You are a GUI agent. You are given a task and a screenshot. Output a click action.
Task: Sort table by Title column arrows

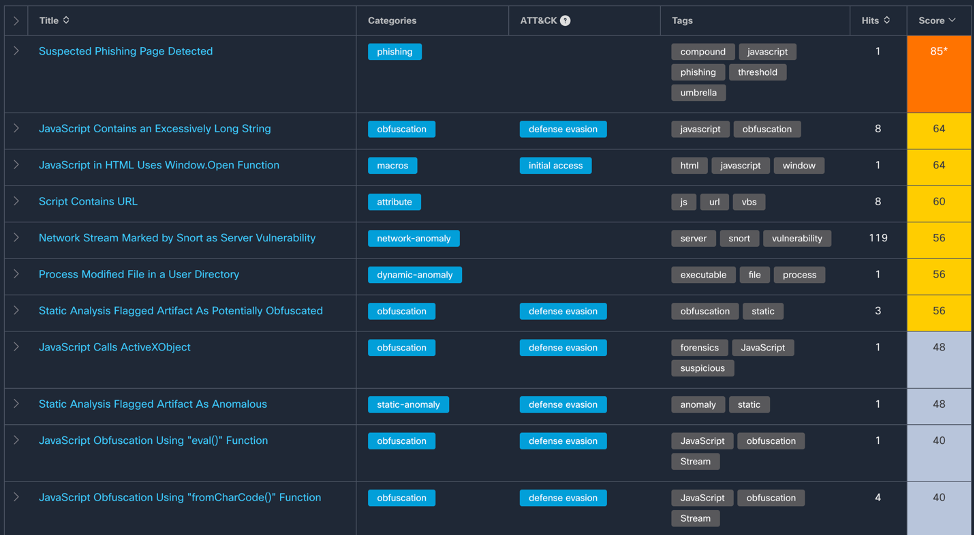click(x=66, y=20)
